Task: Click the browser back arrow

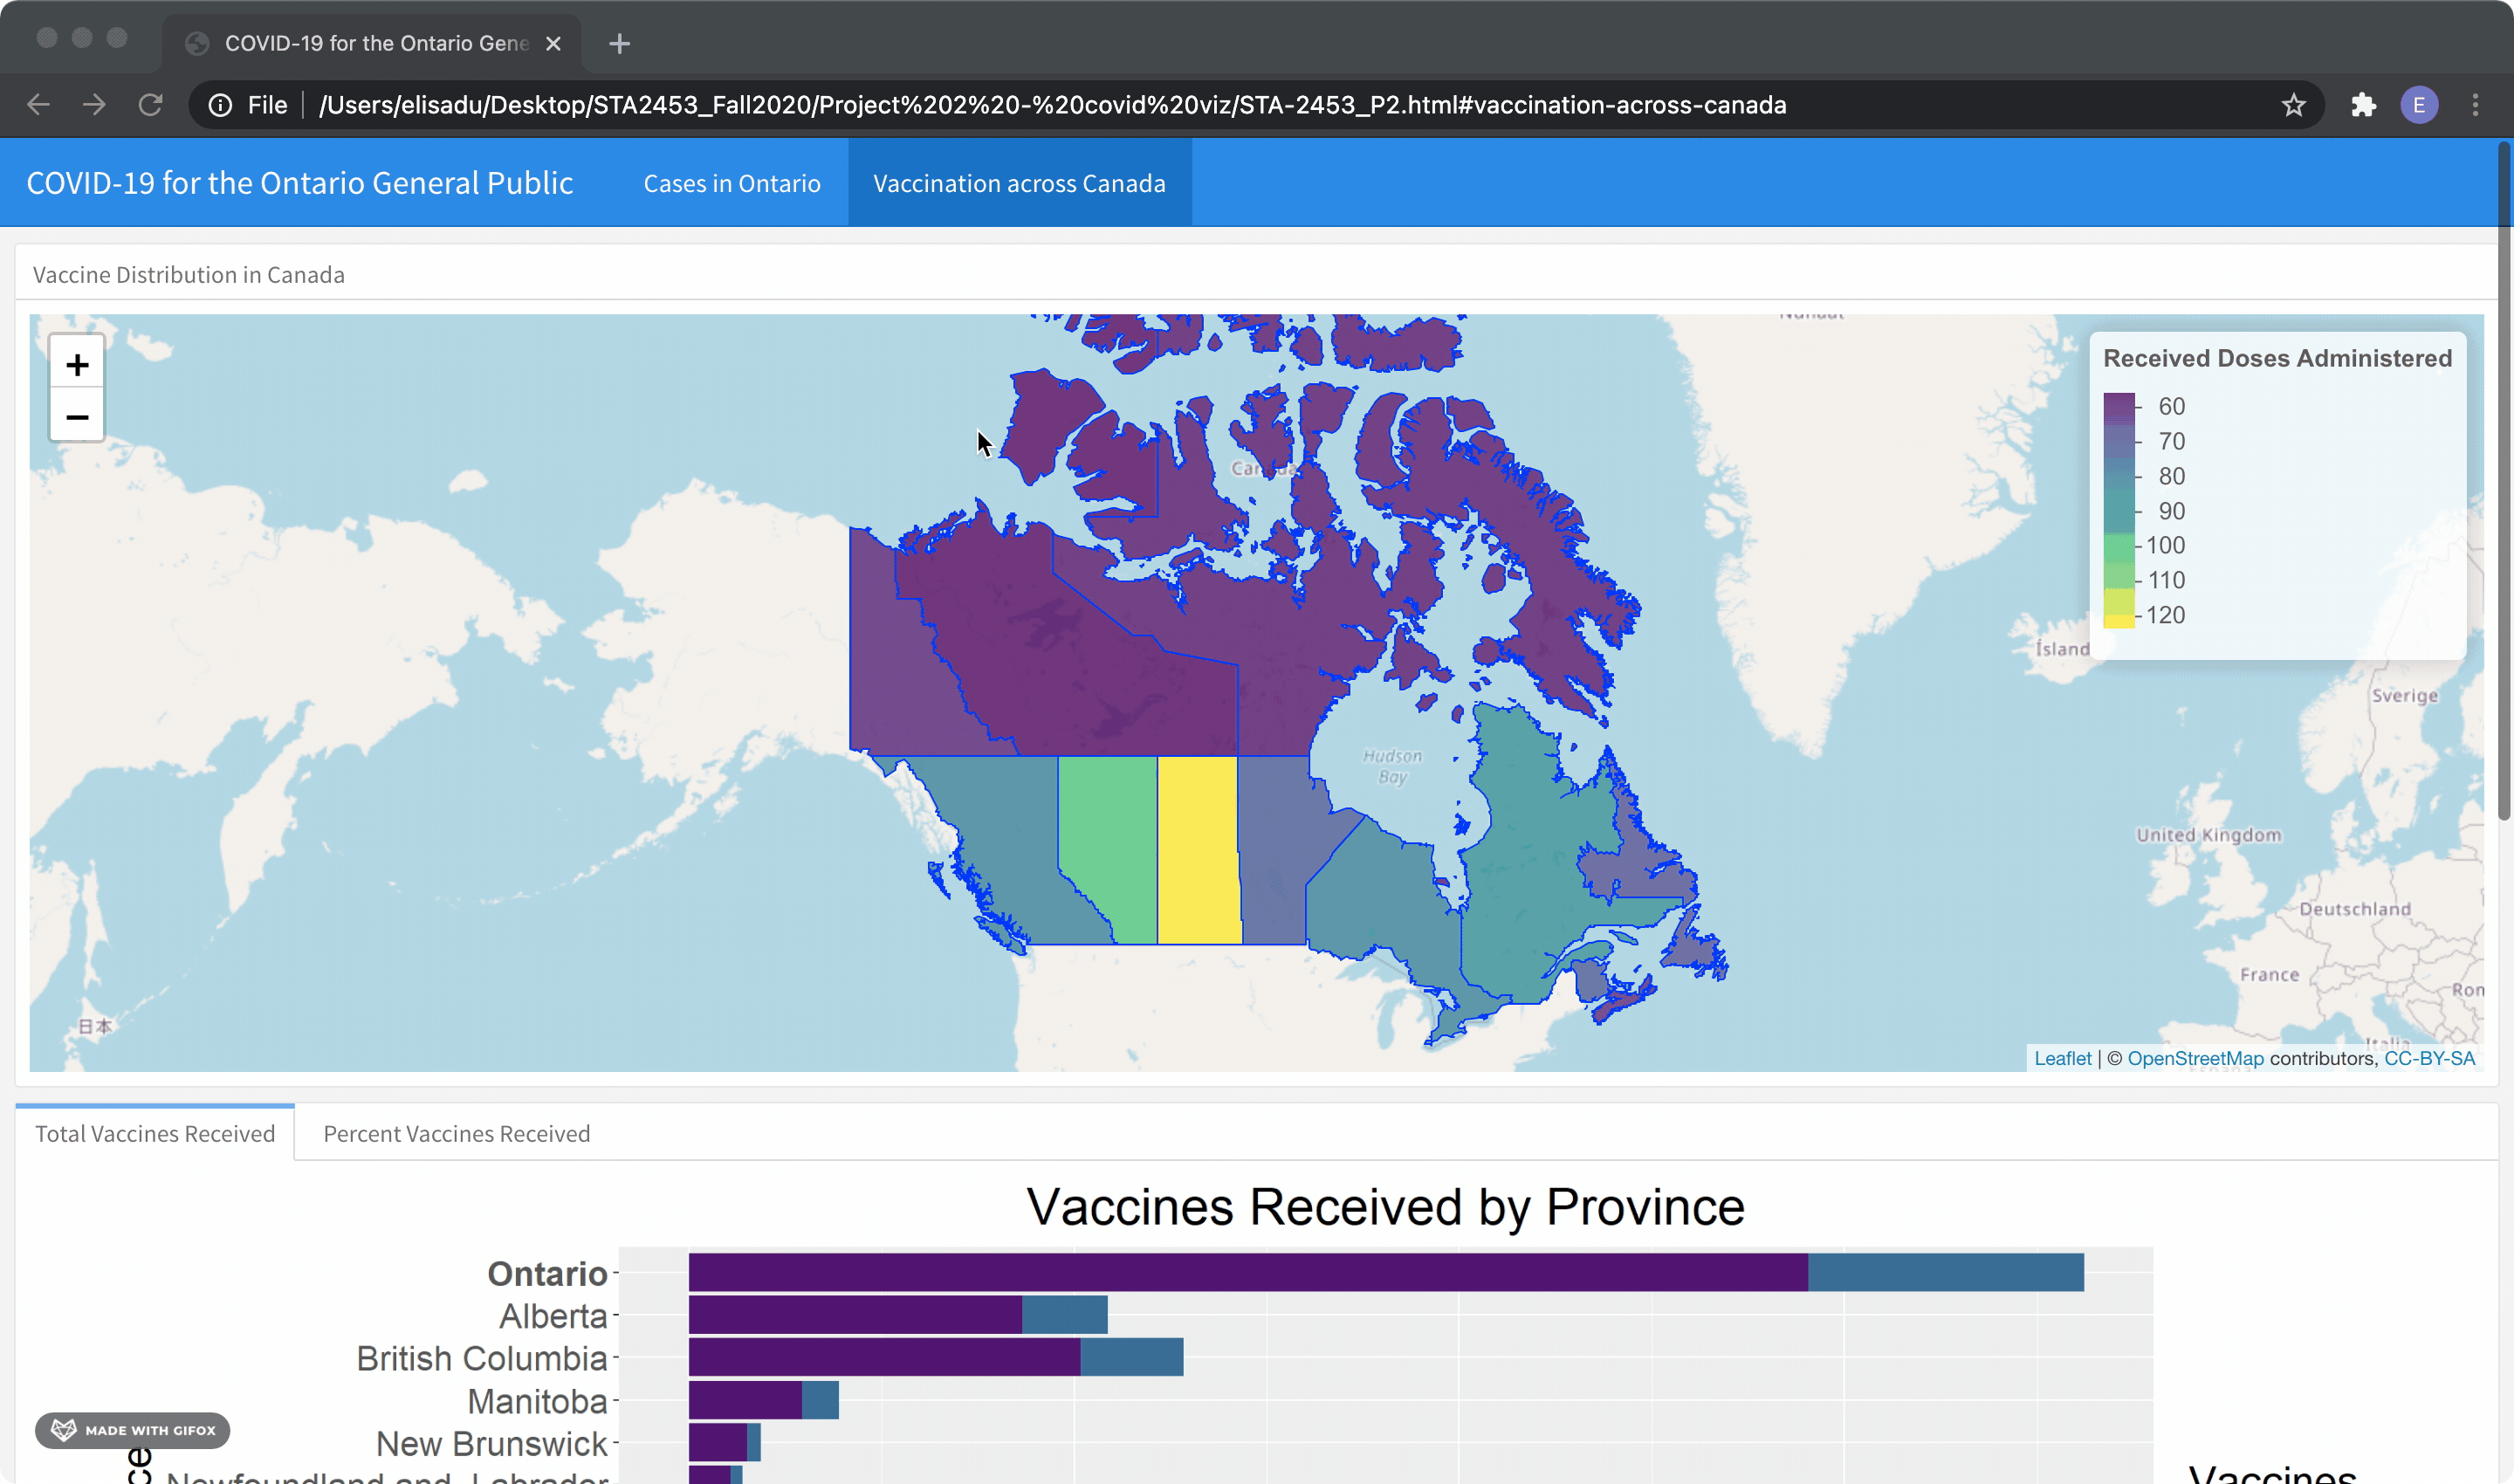Action: click(x=38, y=105)
